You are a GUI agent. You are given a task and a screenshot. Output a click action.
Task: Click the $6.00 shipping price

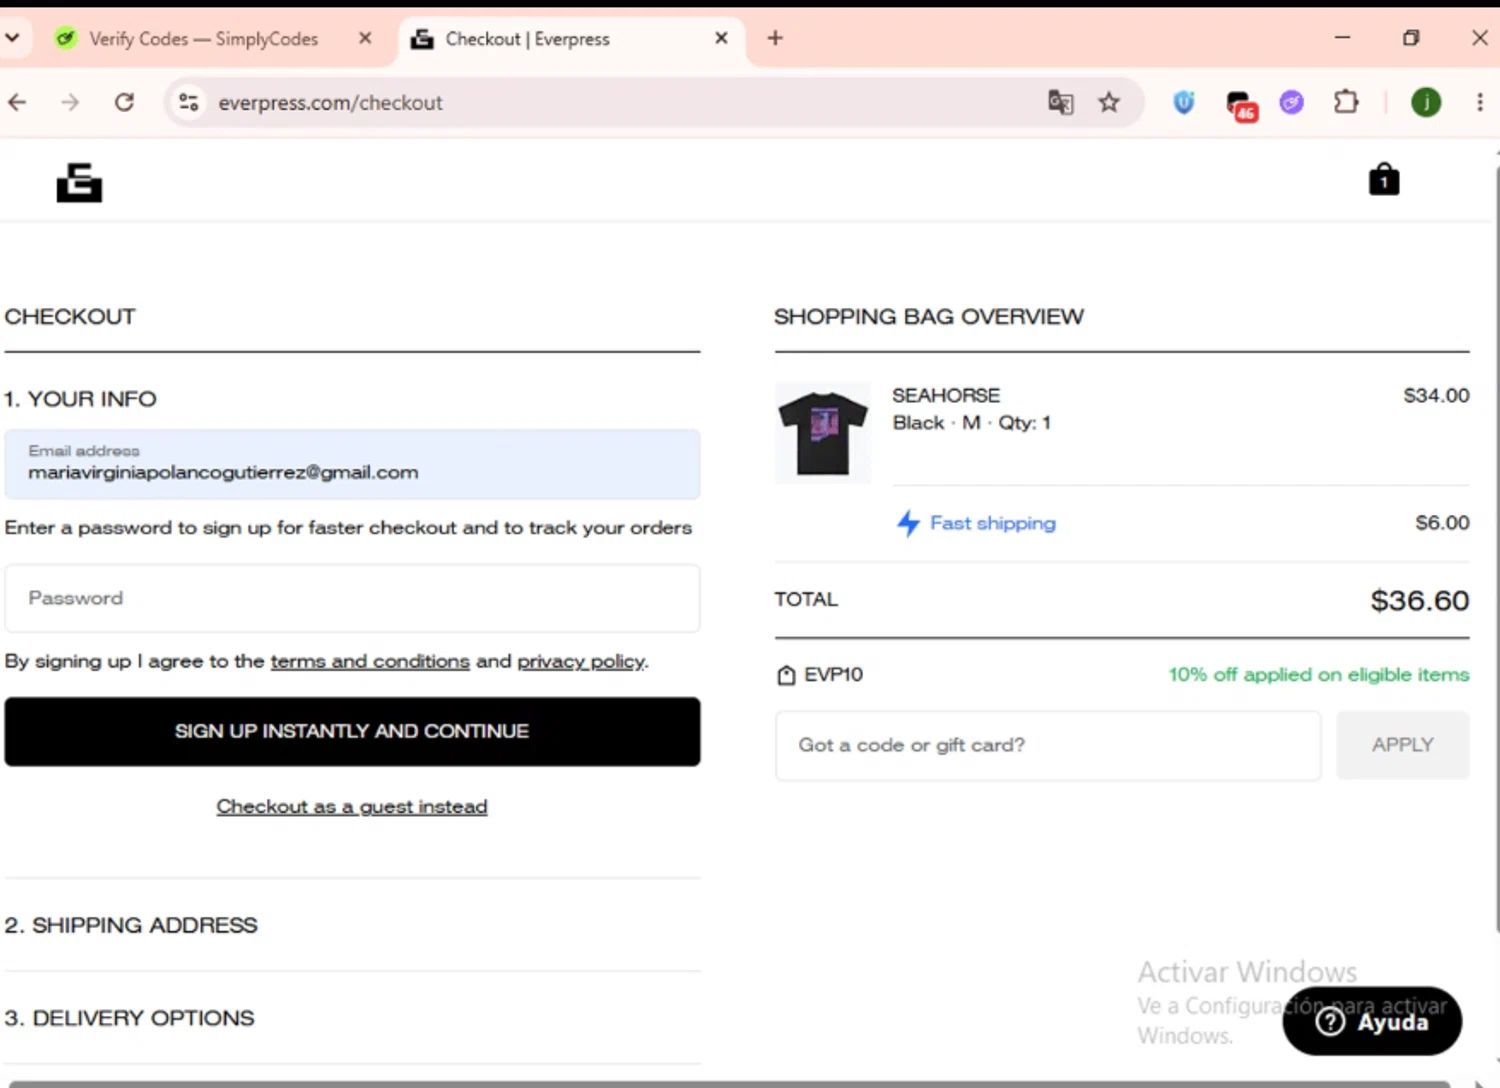click(x=1442, y=522)
